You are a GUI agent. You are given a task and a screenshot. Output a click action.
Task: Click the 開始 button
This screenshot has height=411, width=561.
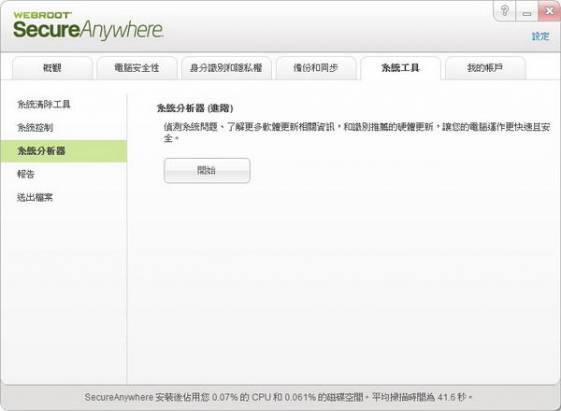207,171
